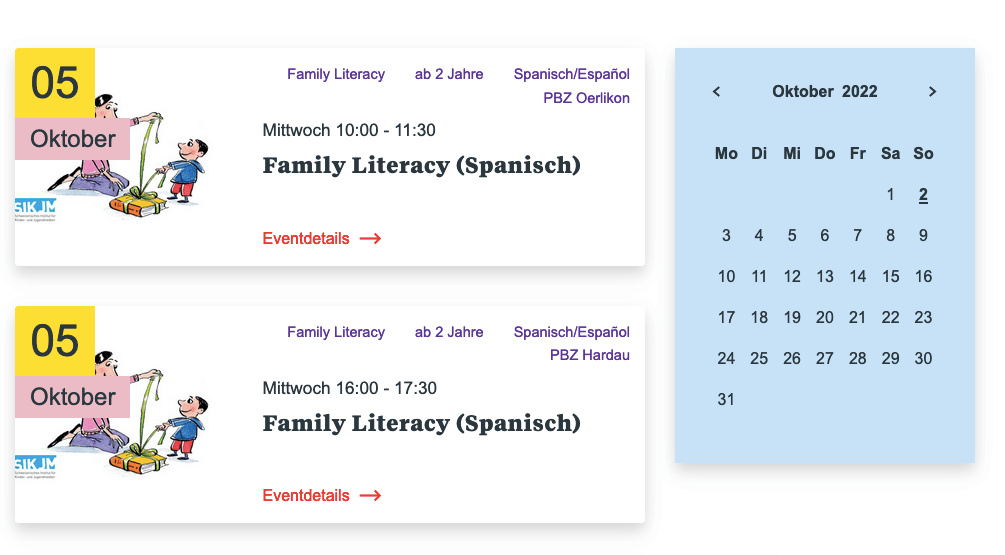This screenshot has height=555, width=1005.
Task: Select PBZ Oerlikon location tag
Action: click(x=586, y=98)
